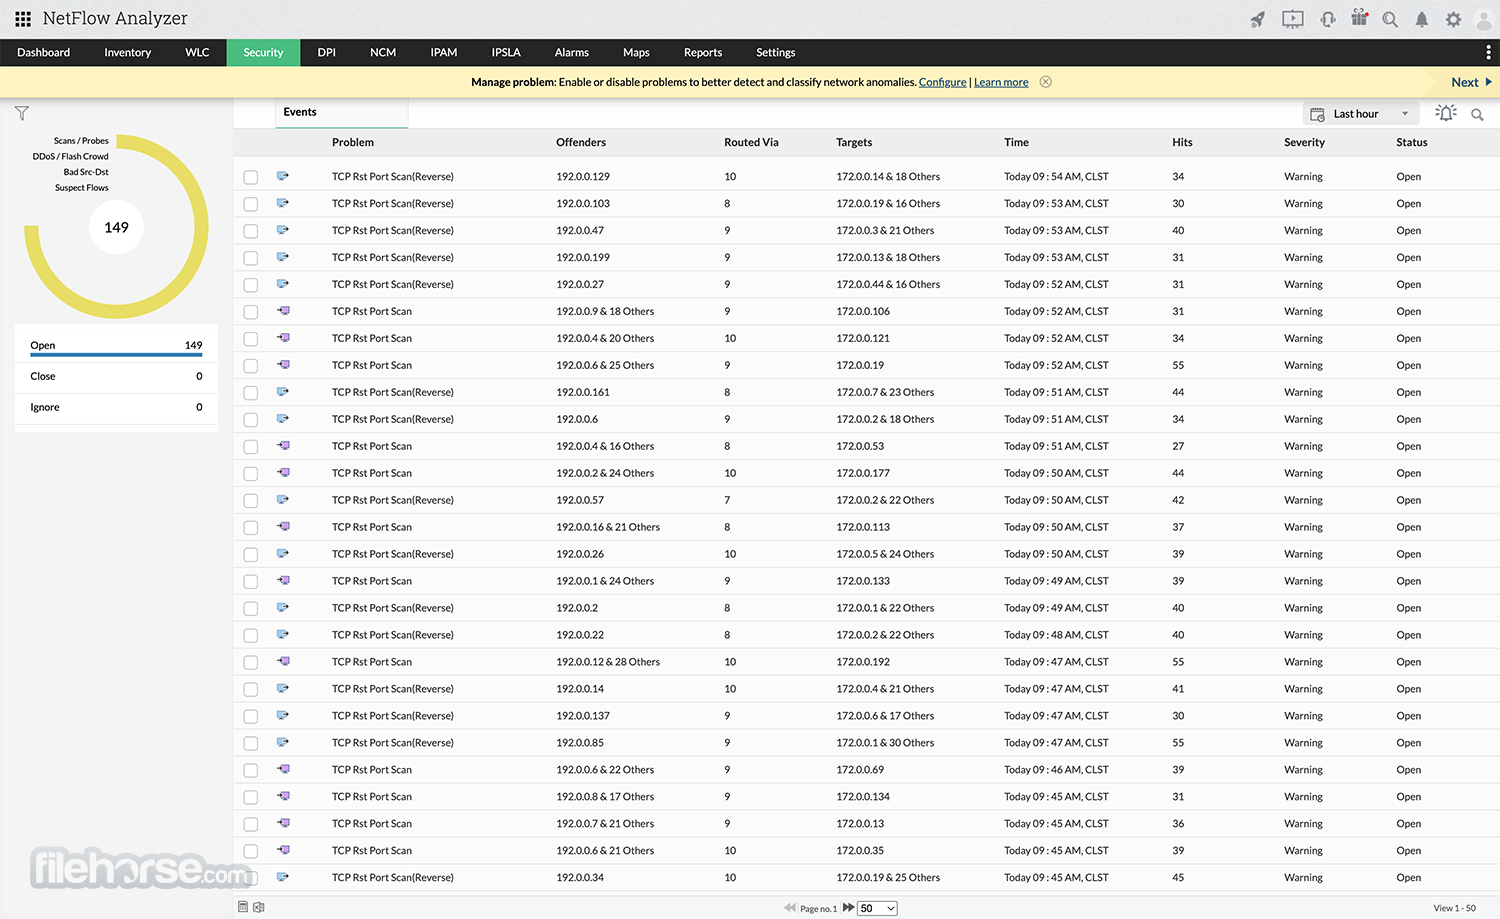Sort by the Hits column header
The image size is (1500, 919).
click(x=1182, y=142)
